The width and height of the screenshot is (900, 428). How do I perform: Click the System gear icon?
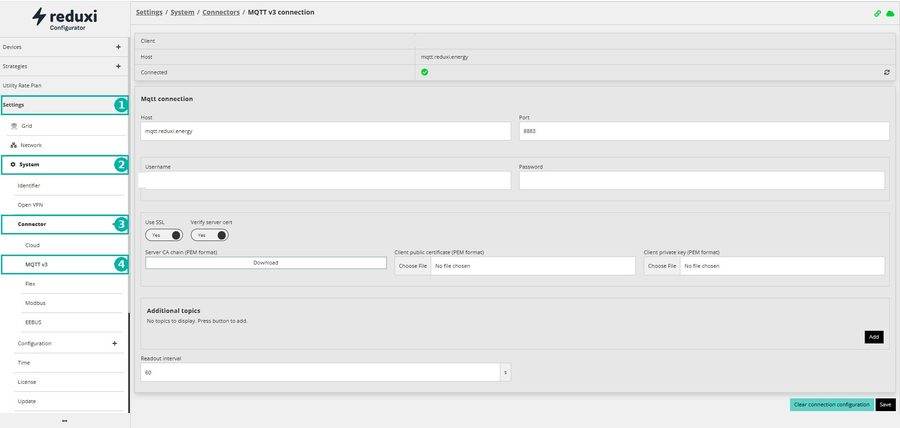(13, 165)
